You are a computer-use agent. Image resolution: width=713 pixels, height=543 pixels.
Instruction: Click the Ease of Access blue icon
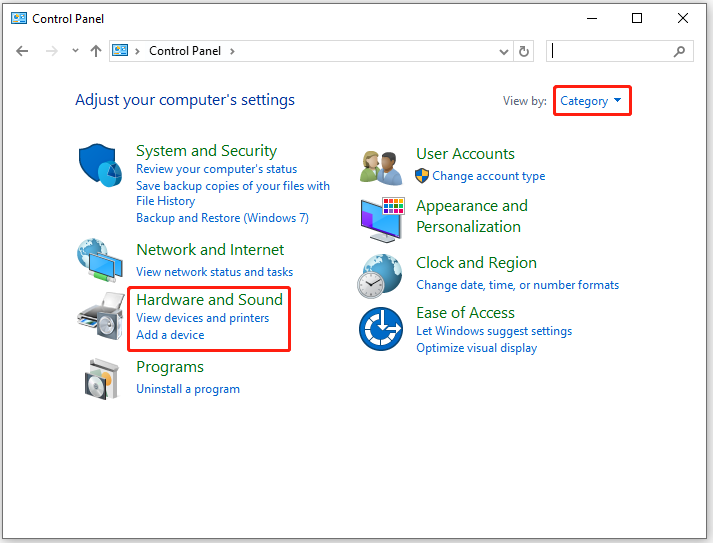point(381,329)
